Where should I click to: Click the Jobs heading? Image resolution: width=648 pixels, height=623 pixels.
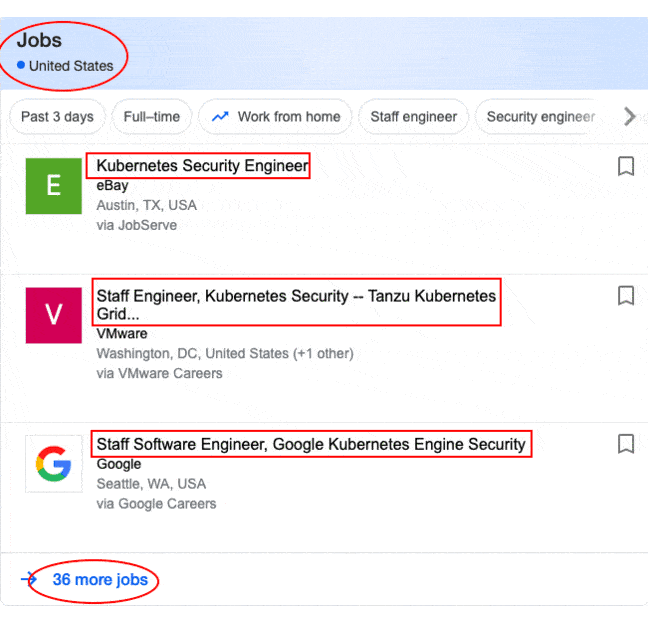pos(39,41)
